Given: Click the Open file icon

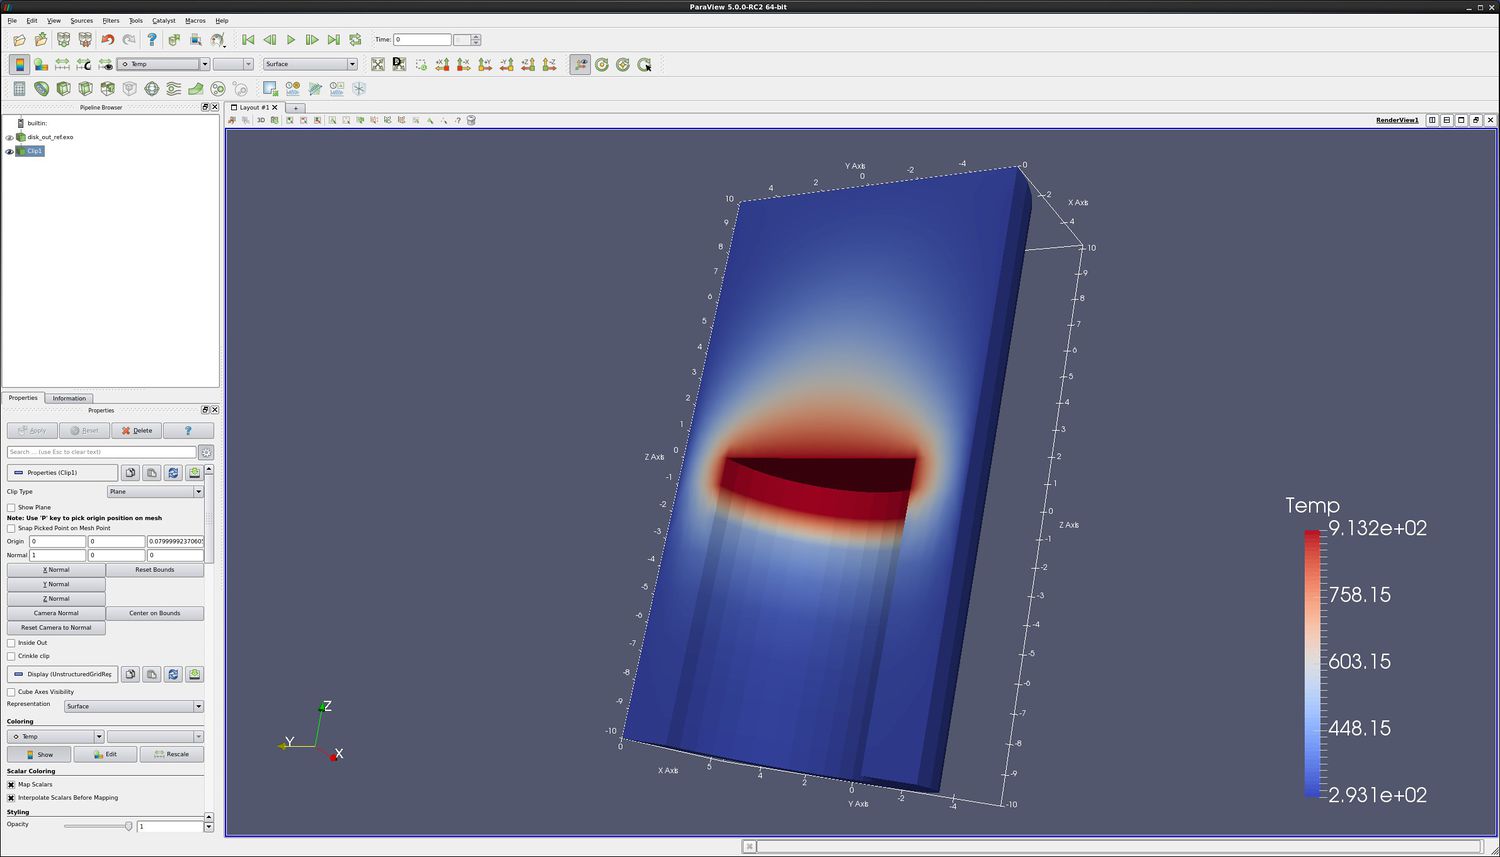Looking at the screenshot, I should [x=19, y=40].
